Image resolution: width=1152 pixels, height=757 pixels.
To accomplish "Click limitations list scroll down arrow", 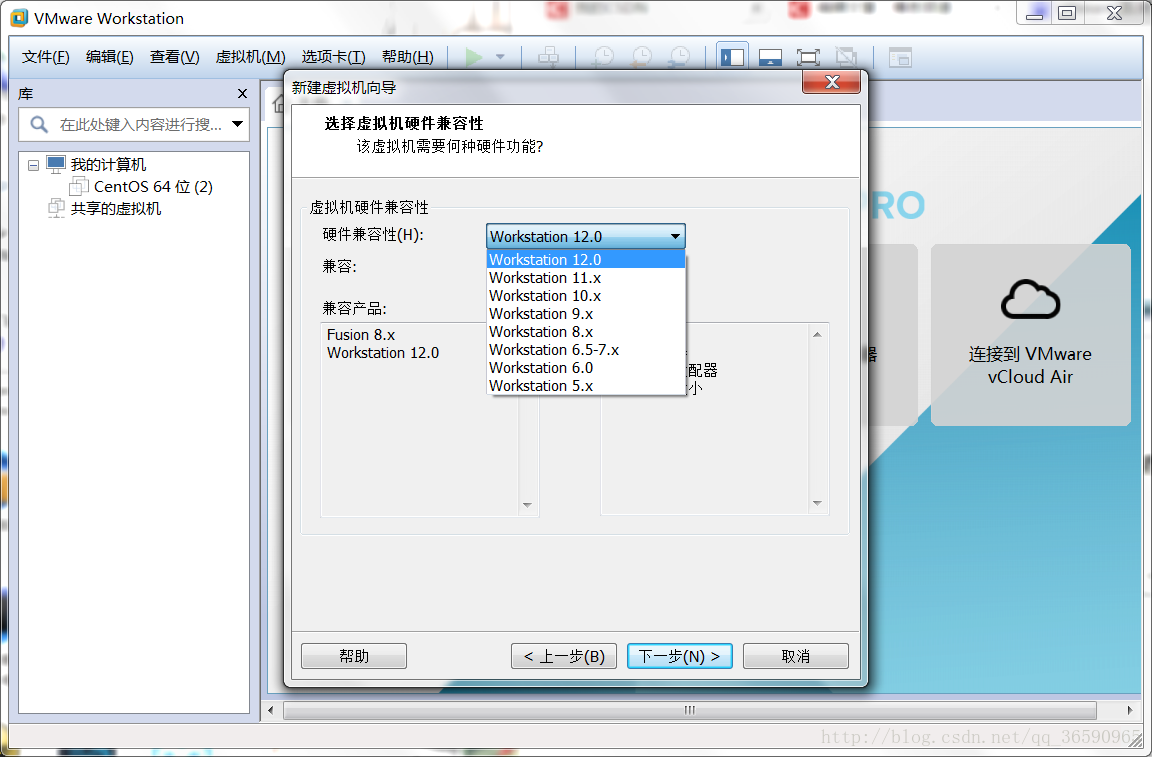I will point(817,503).
